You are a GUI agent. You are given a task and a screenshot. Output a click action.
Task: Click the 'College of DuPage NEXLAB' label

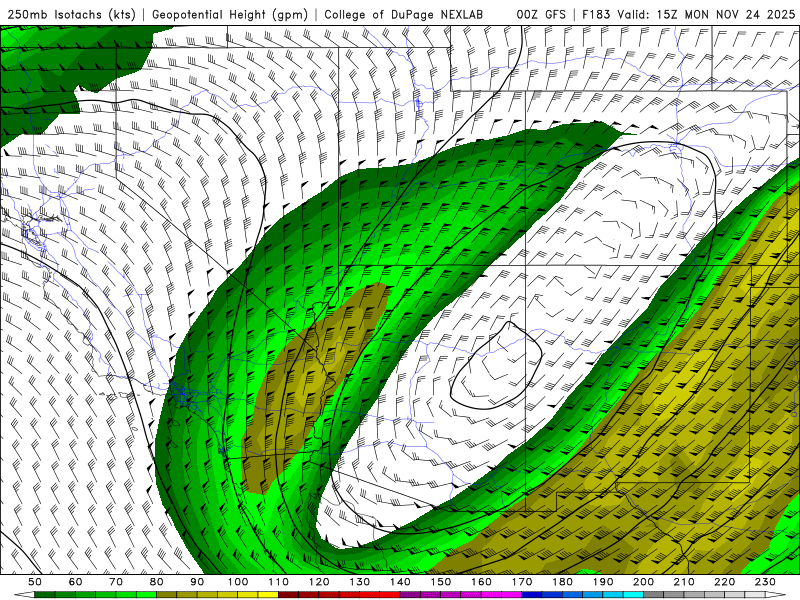pos(404,15)
